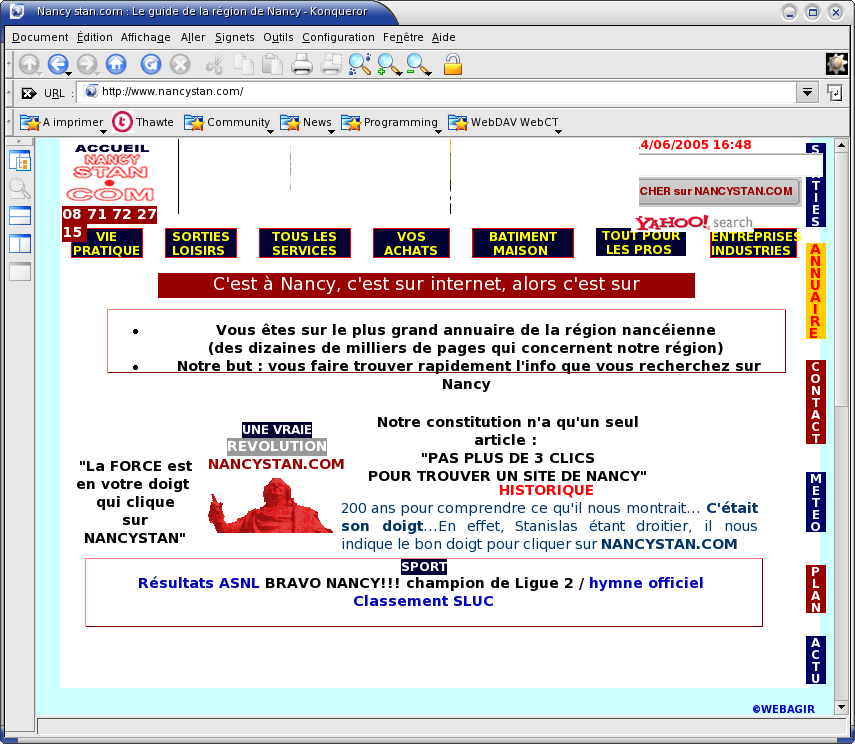Go up one level with the Up arrow

tap(29, 64)
